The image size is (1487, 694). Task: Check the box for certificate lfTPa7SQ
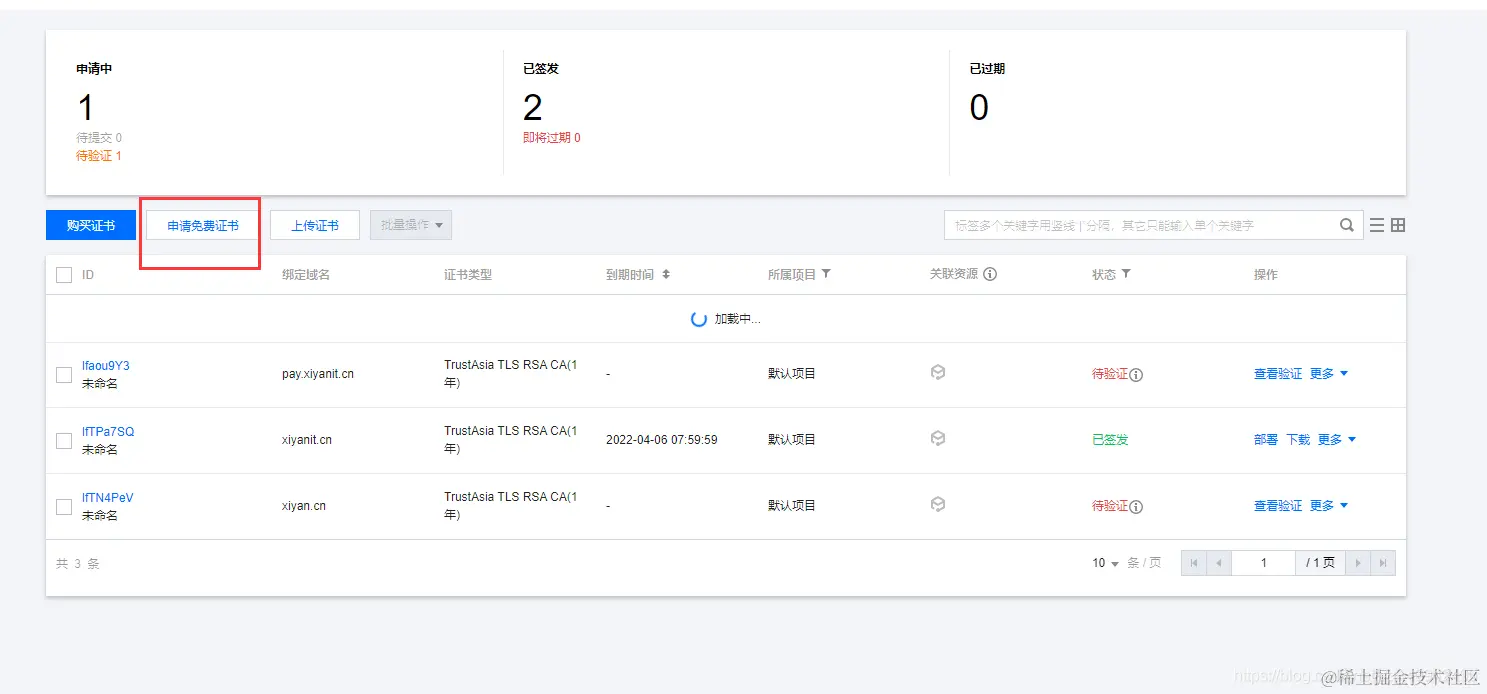coord(64,441)
